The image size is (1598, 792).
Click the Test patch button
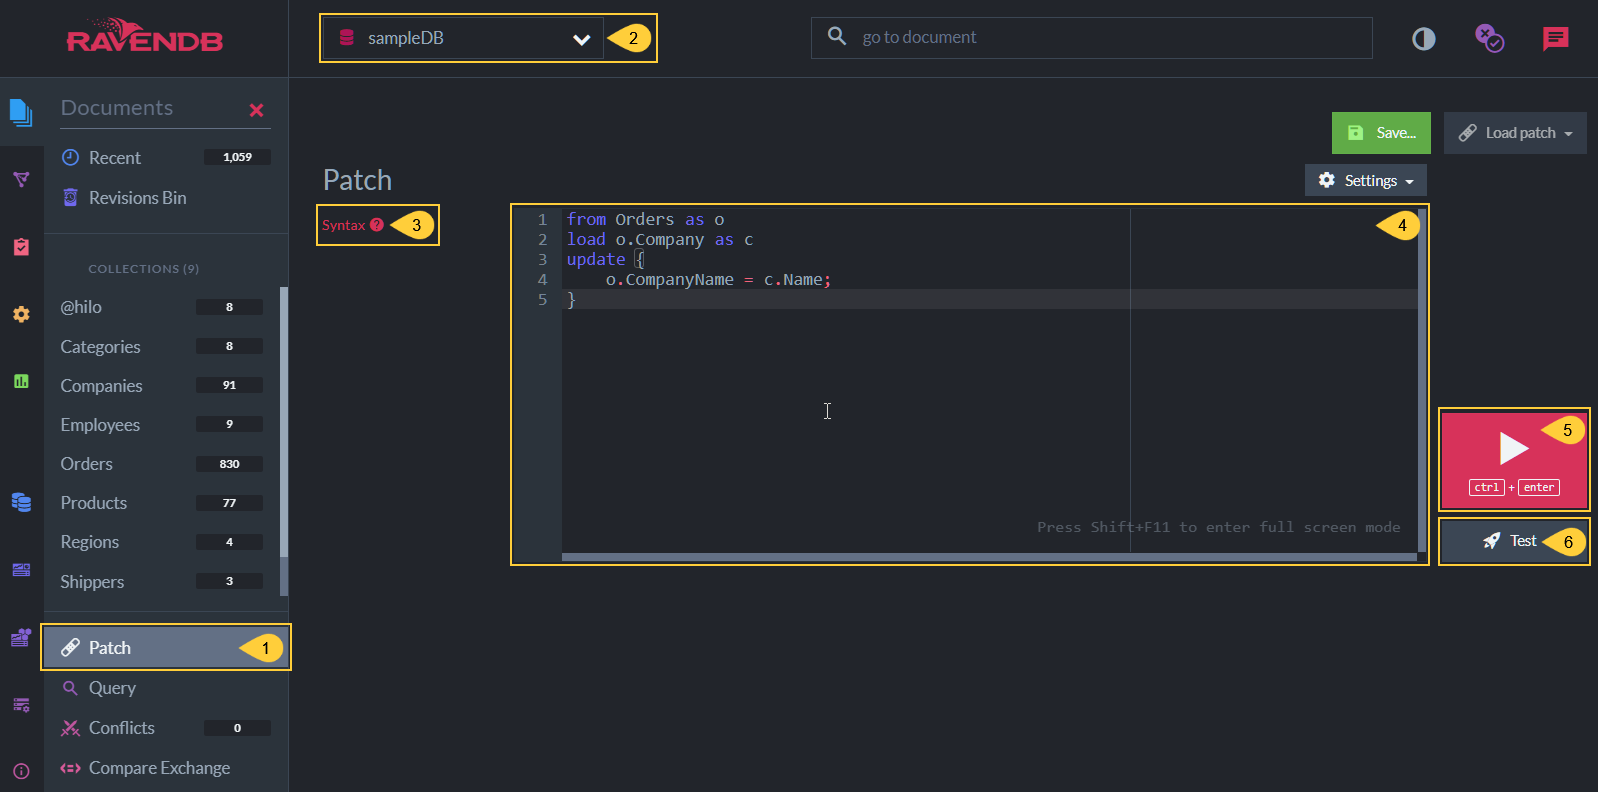[1514, 541]
